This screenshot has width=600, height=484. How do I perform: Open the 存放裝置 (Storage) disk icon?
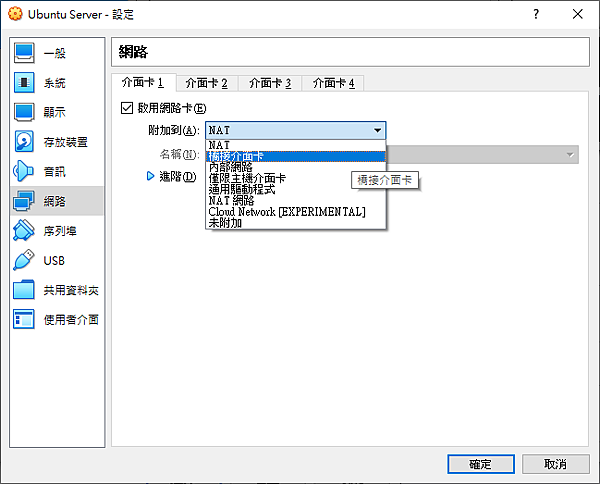[24, 142]
